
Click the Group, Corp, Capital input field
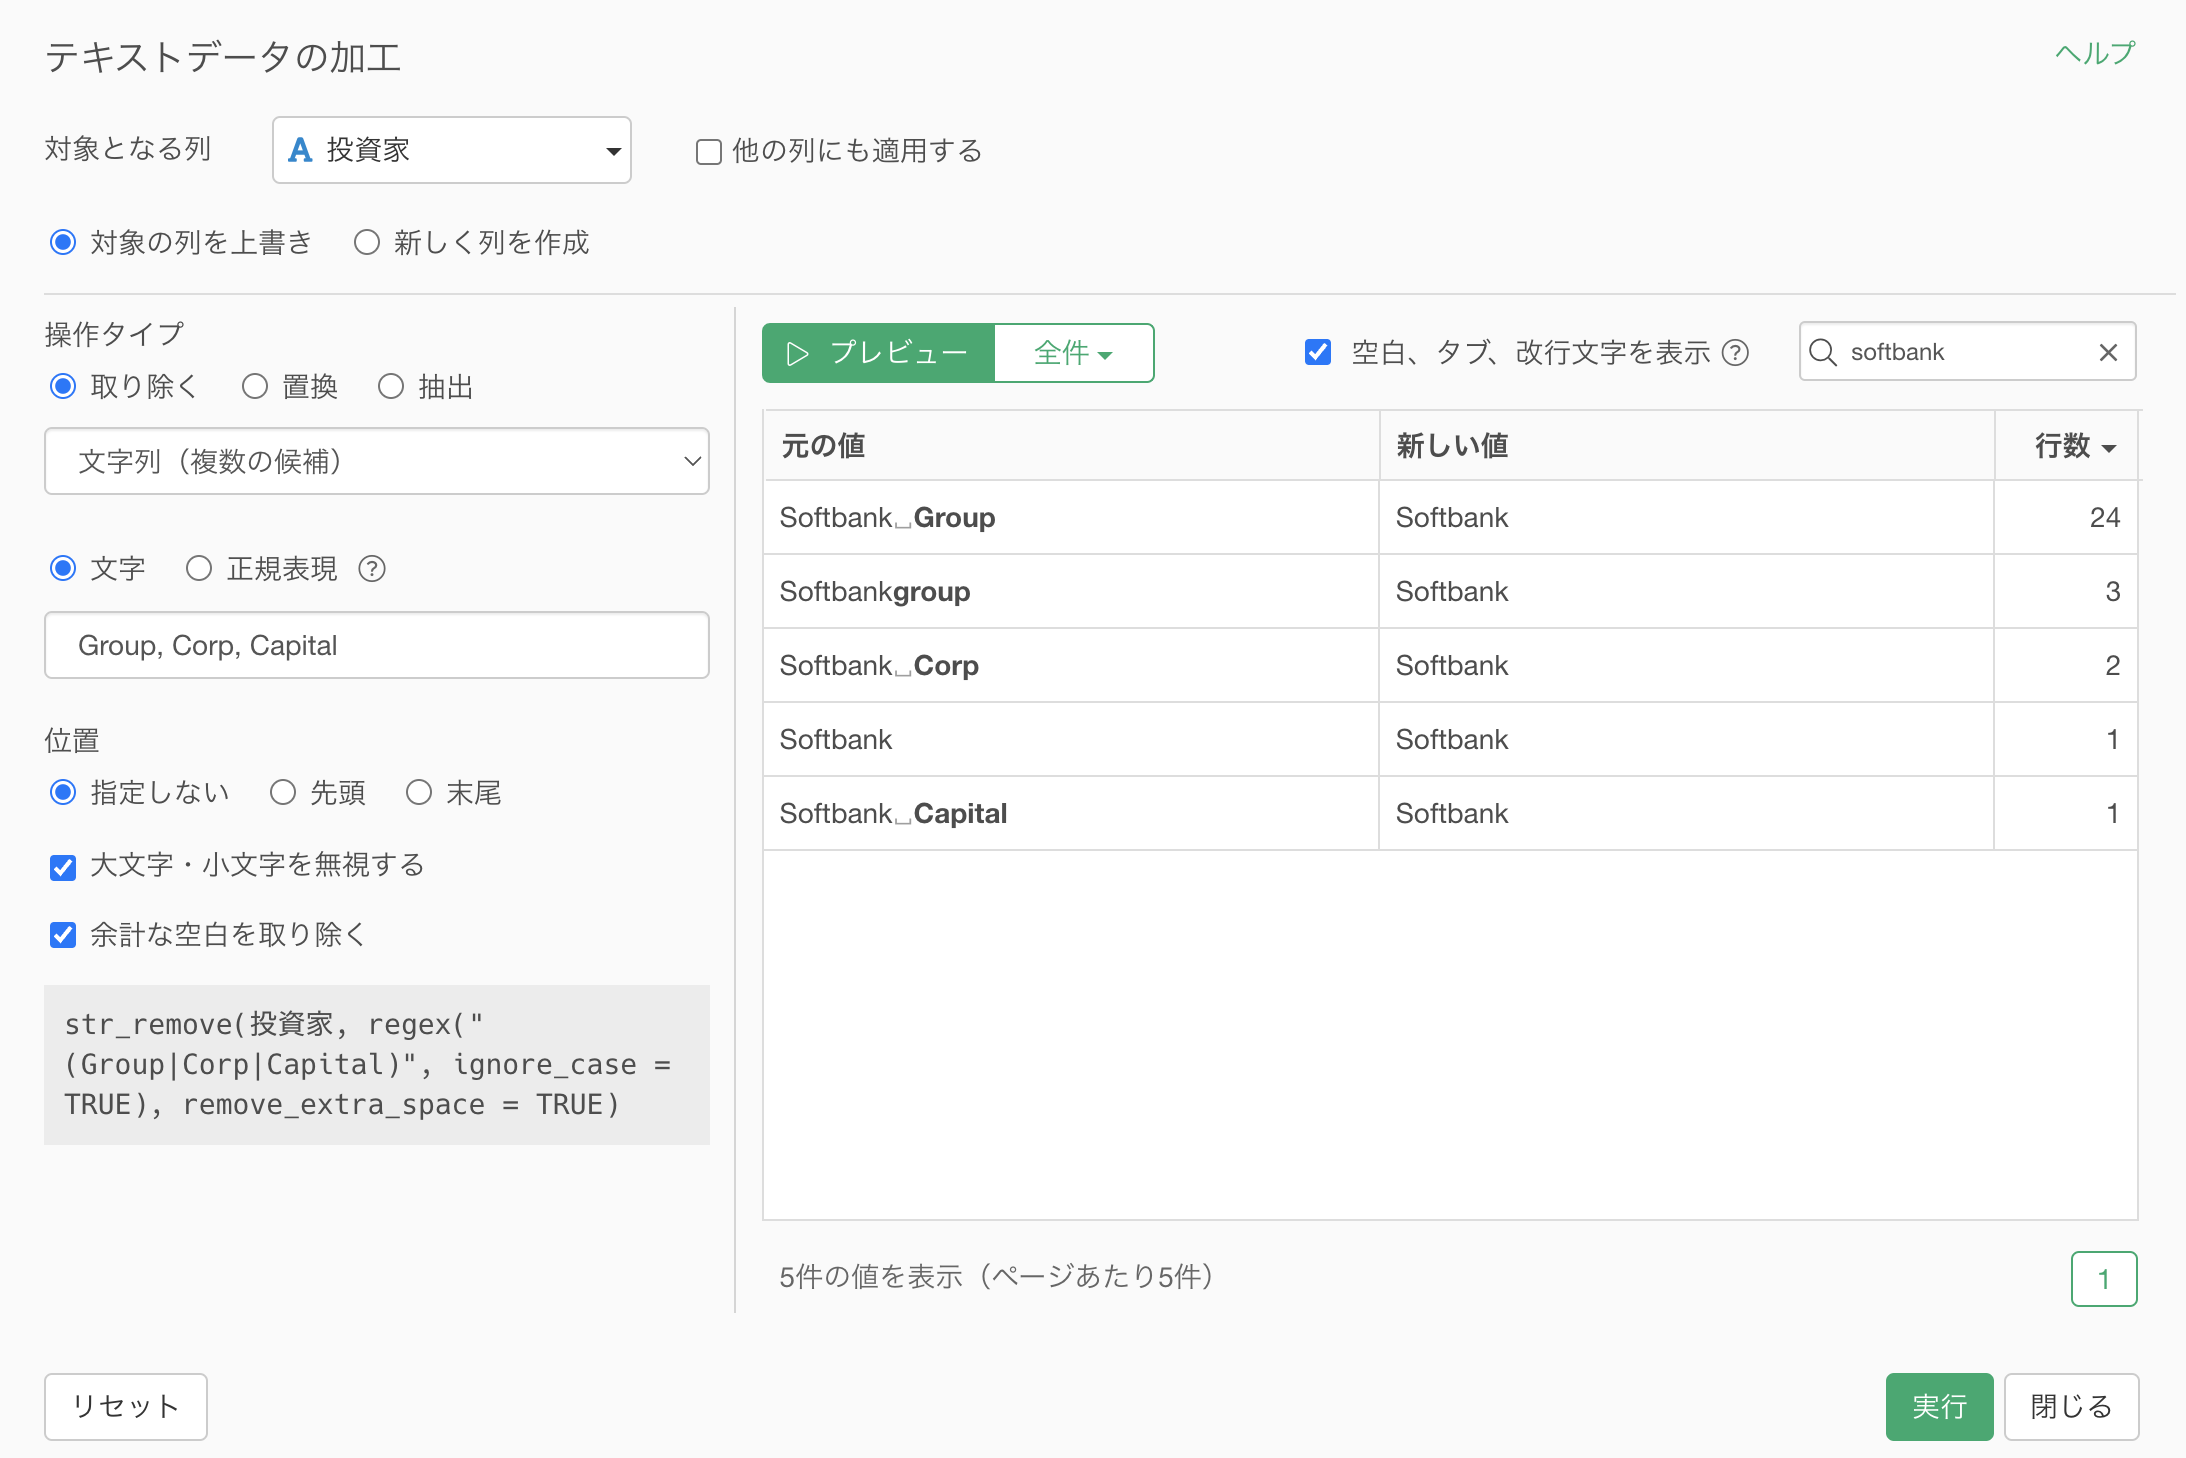[377, 645]
